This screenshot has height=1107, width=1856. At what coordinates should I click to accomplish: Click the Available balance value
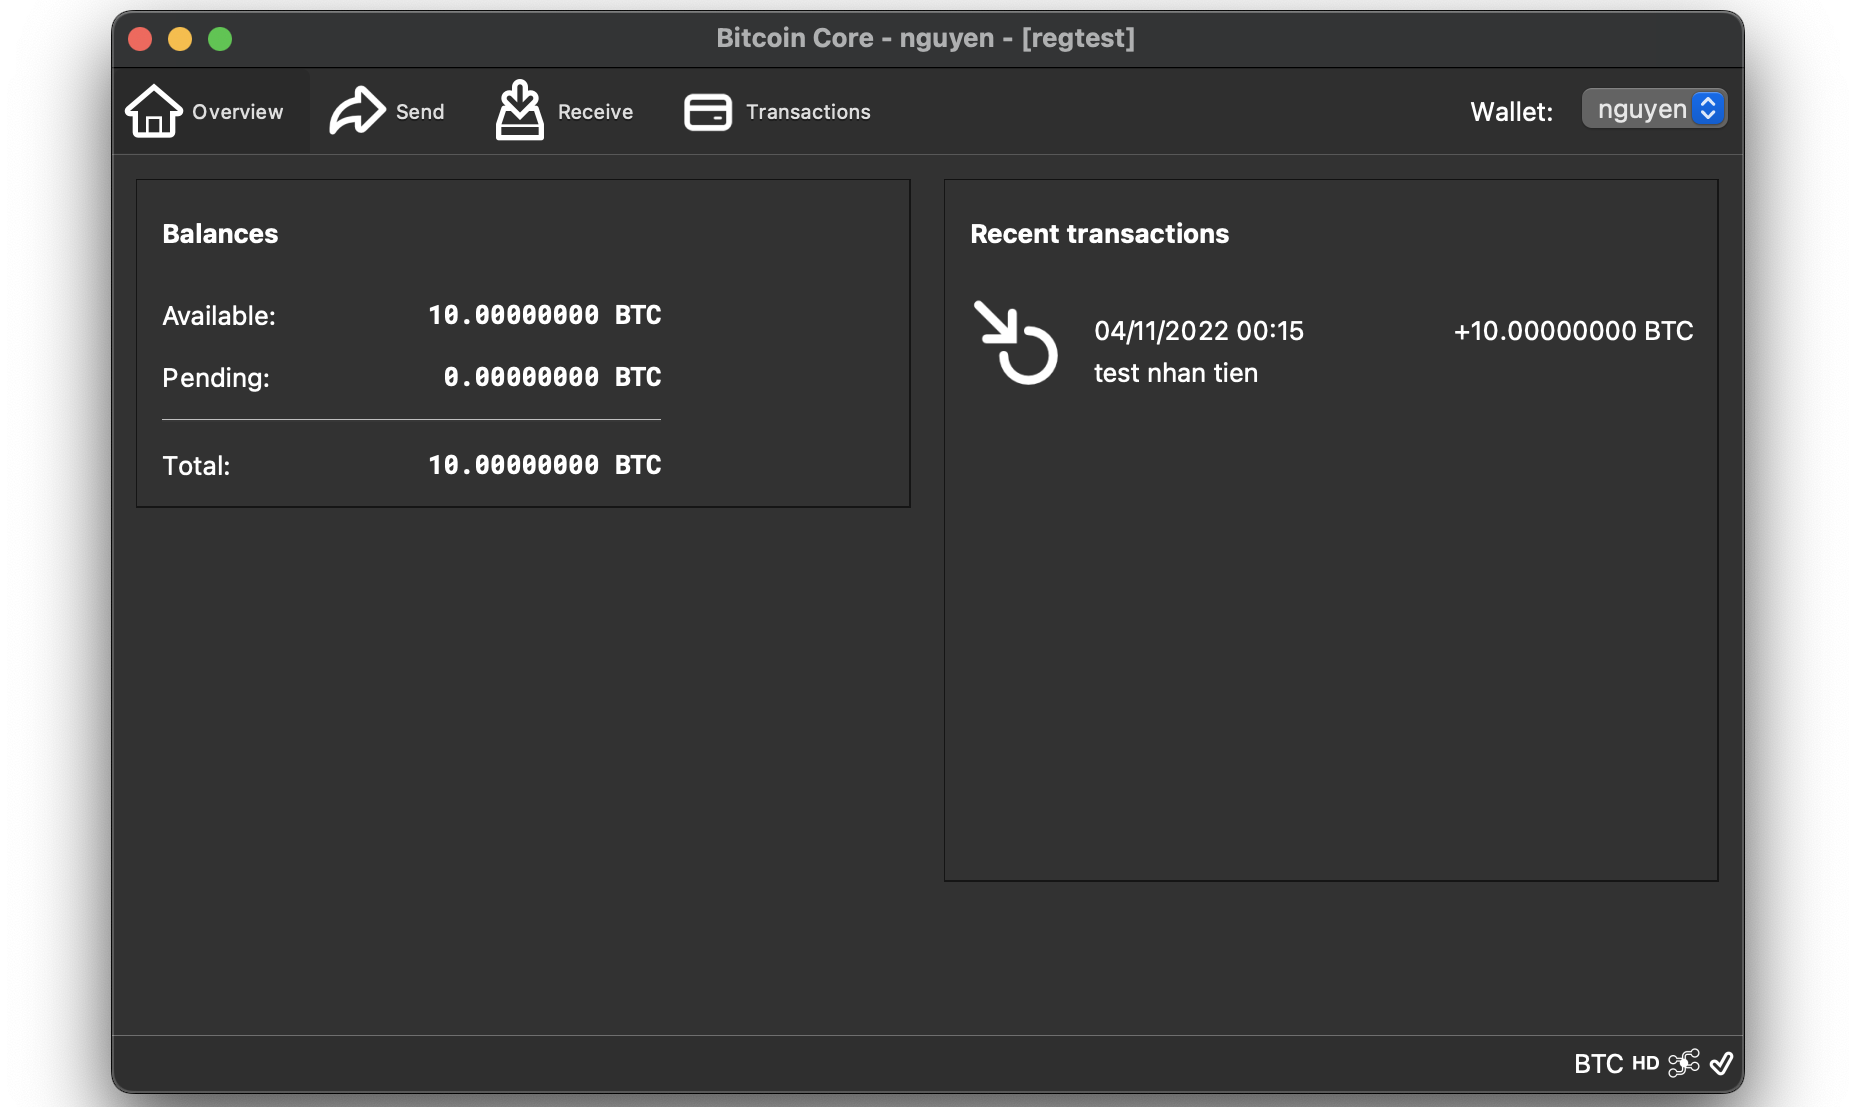coord(545,315)
